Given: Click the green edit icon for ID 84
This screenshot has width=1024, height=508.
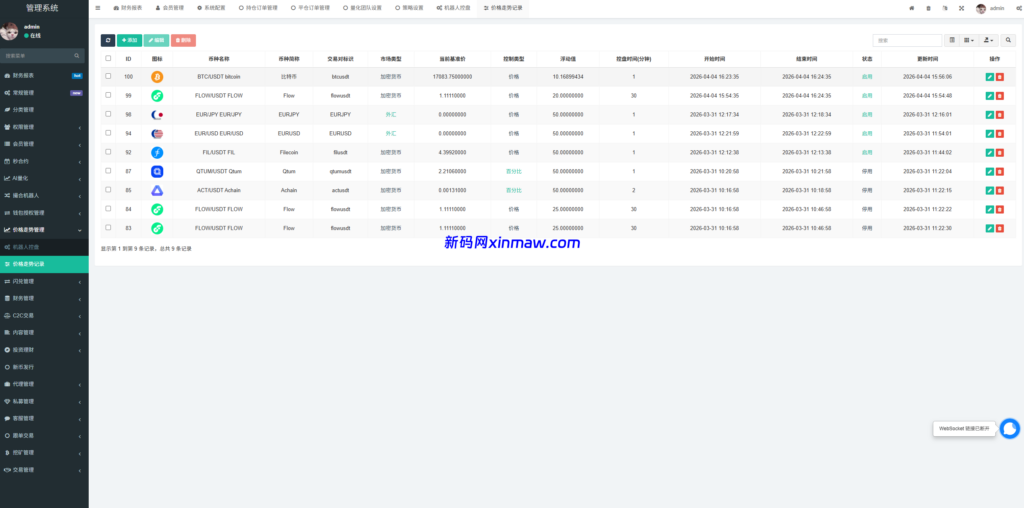Looking at the screenshot, I should click(x=989, y=210).
